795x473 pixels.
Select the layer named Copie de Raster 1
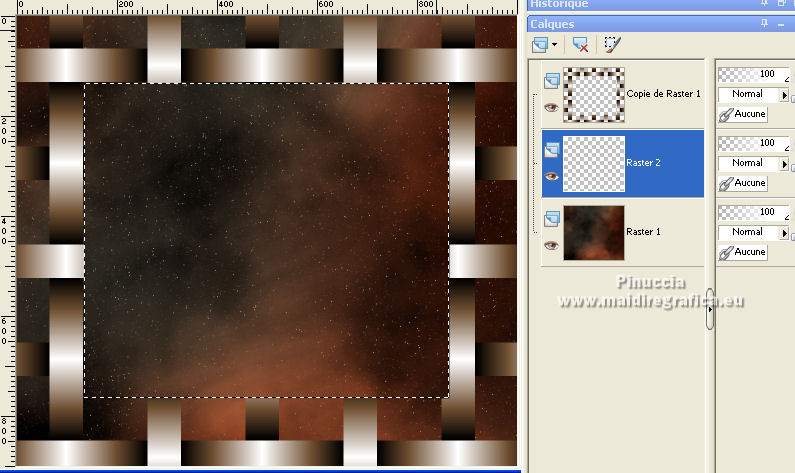(663, 94)
